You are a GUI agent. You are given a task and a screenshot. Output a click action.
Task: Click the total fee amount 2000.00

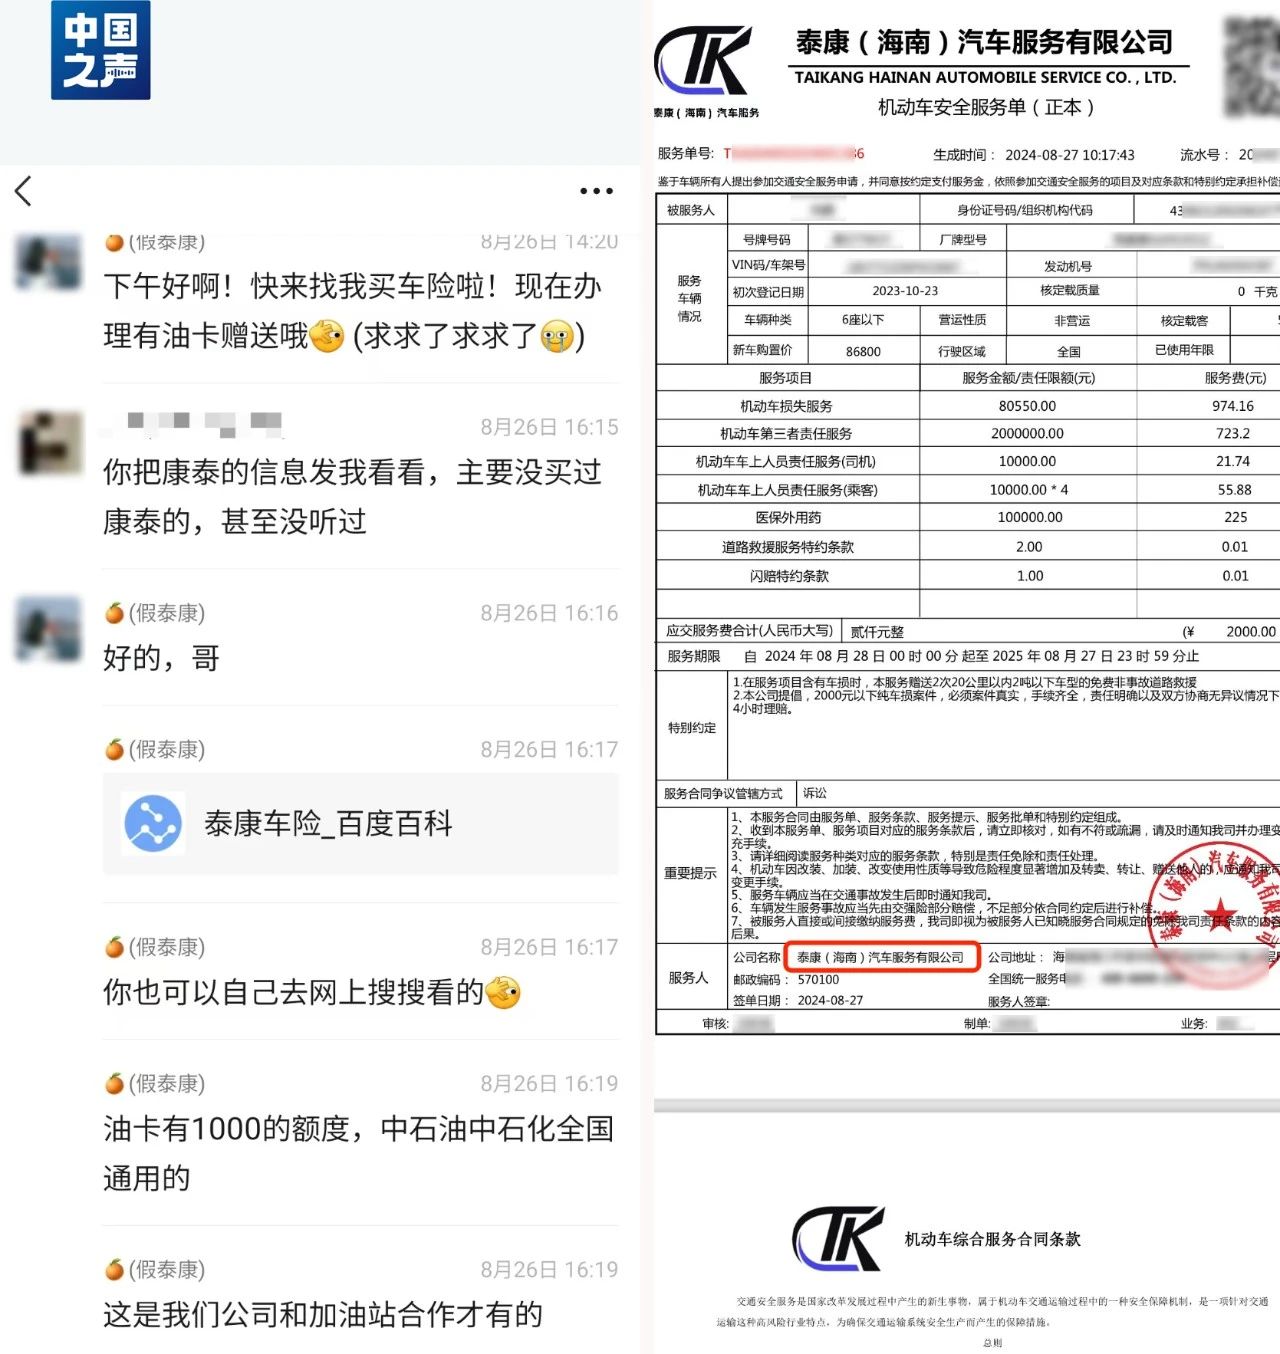click(x=1250, y=632)
